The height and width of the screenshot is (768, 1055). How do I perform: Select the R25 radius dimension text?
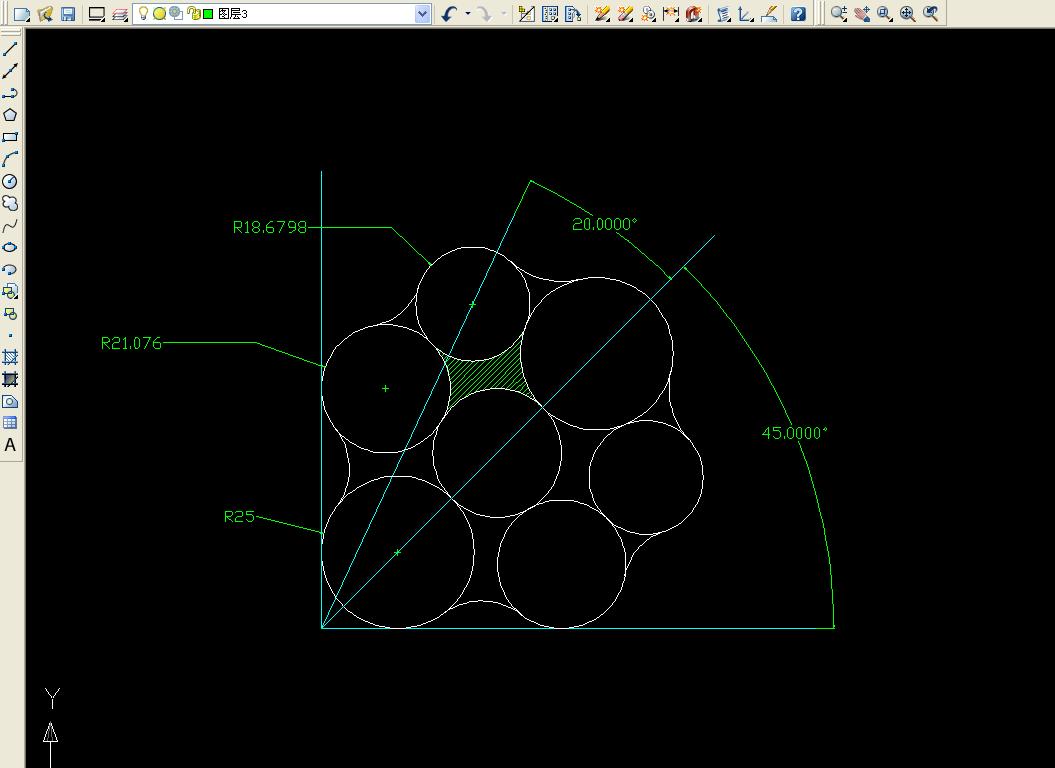[x=239, y=516]
